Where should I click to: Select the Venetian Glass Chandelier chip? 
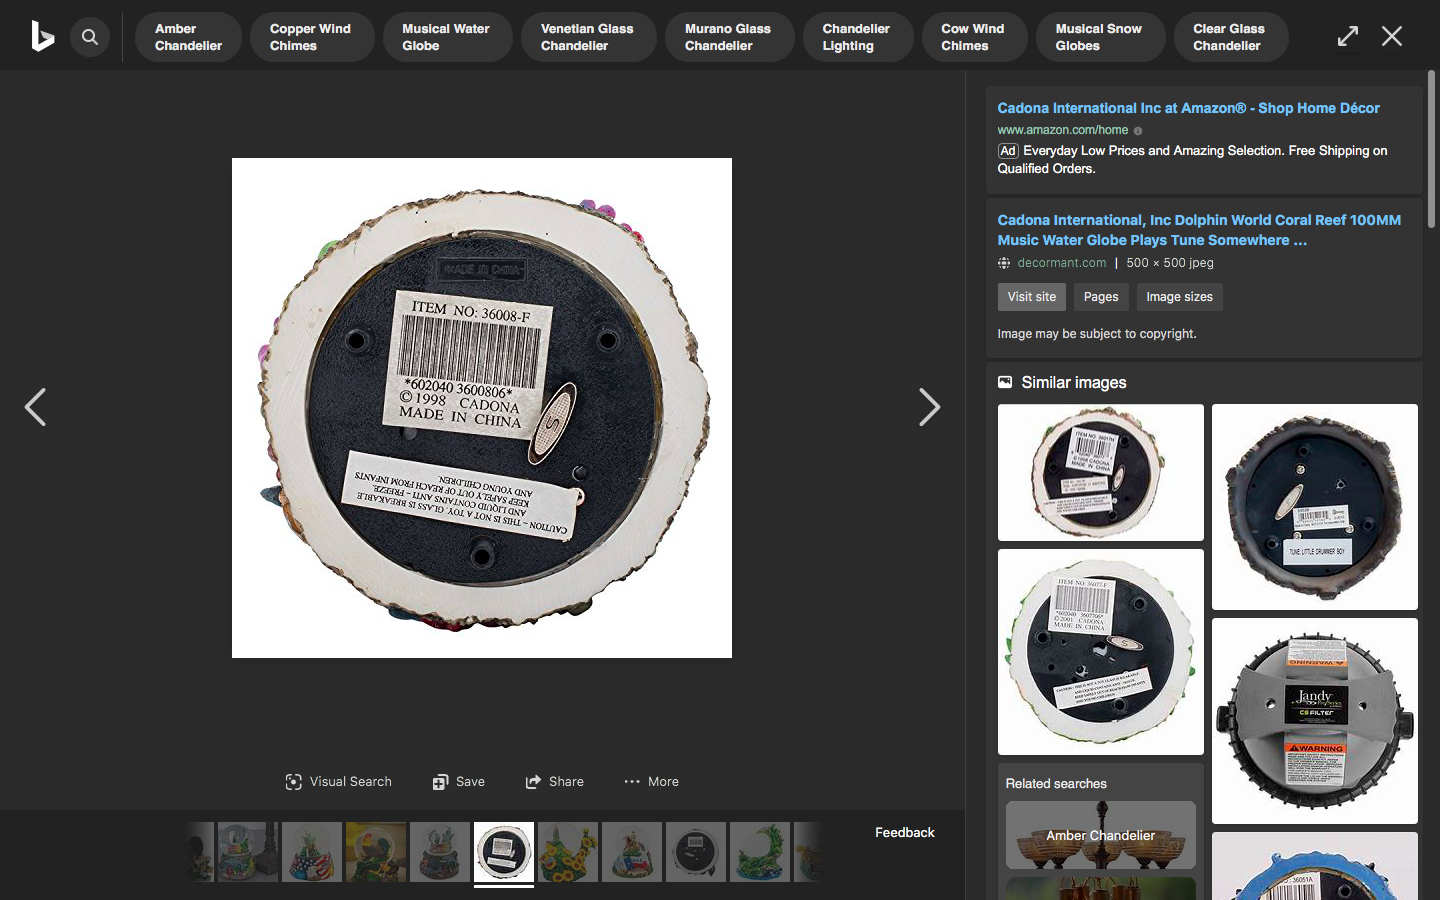click(588, 37)
